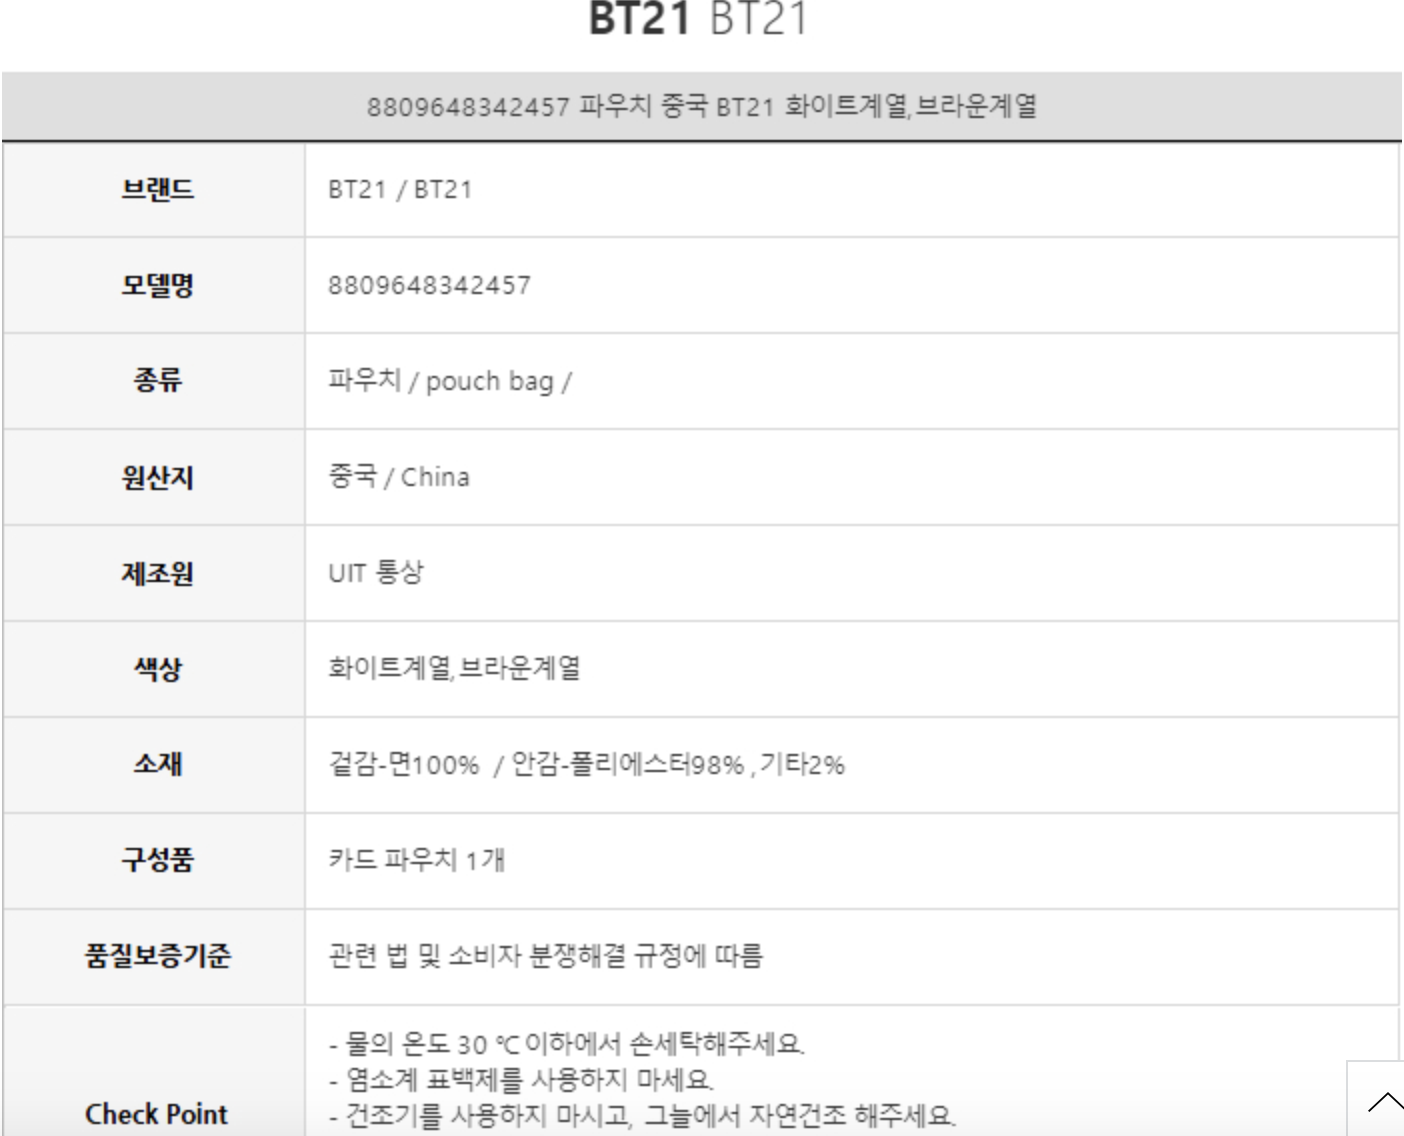Select the 화이트계열,브라운계열 color value

point(454,668)
